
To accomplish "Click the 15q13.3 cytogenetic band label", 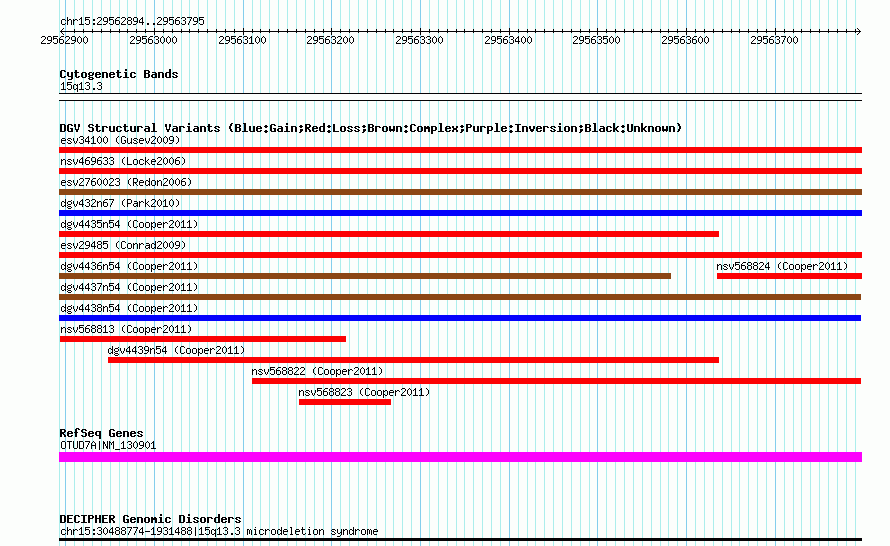I will 81,86.
